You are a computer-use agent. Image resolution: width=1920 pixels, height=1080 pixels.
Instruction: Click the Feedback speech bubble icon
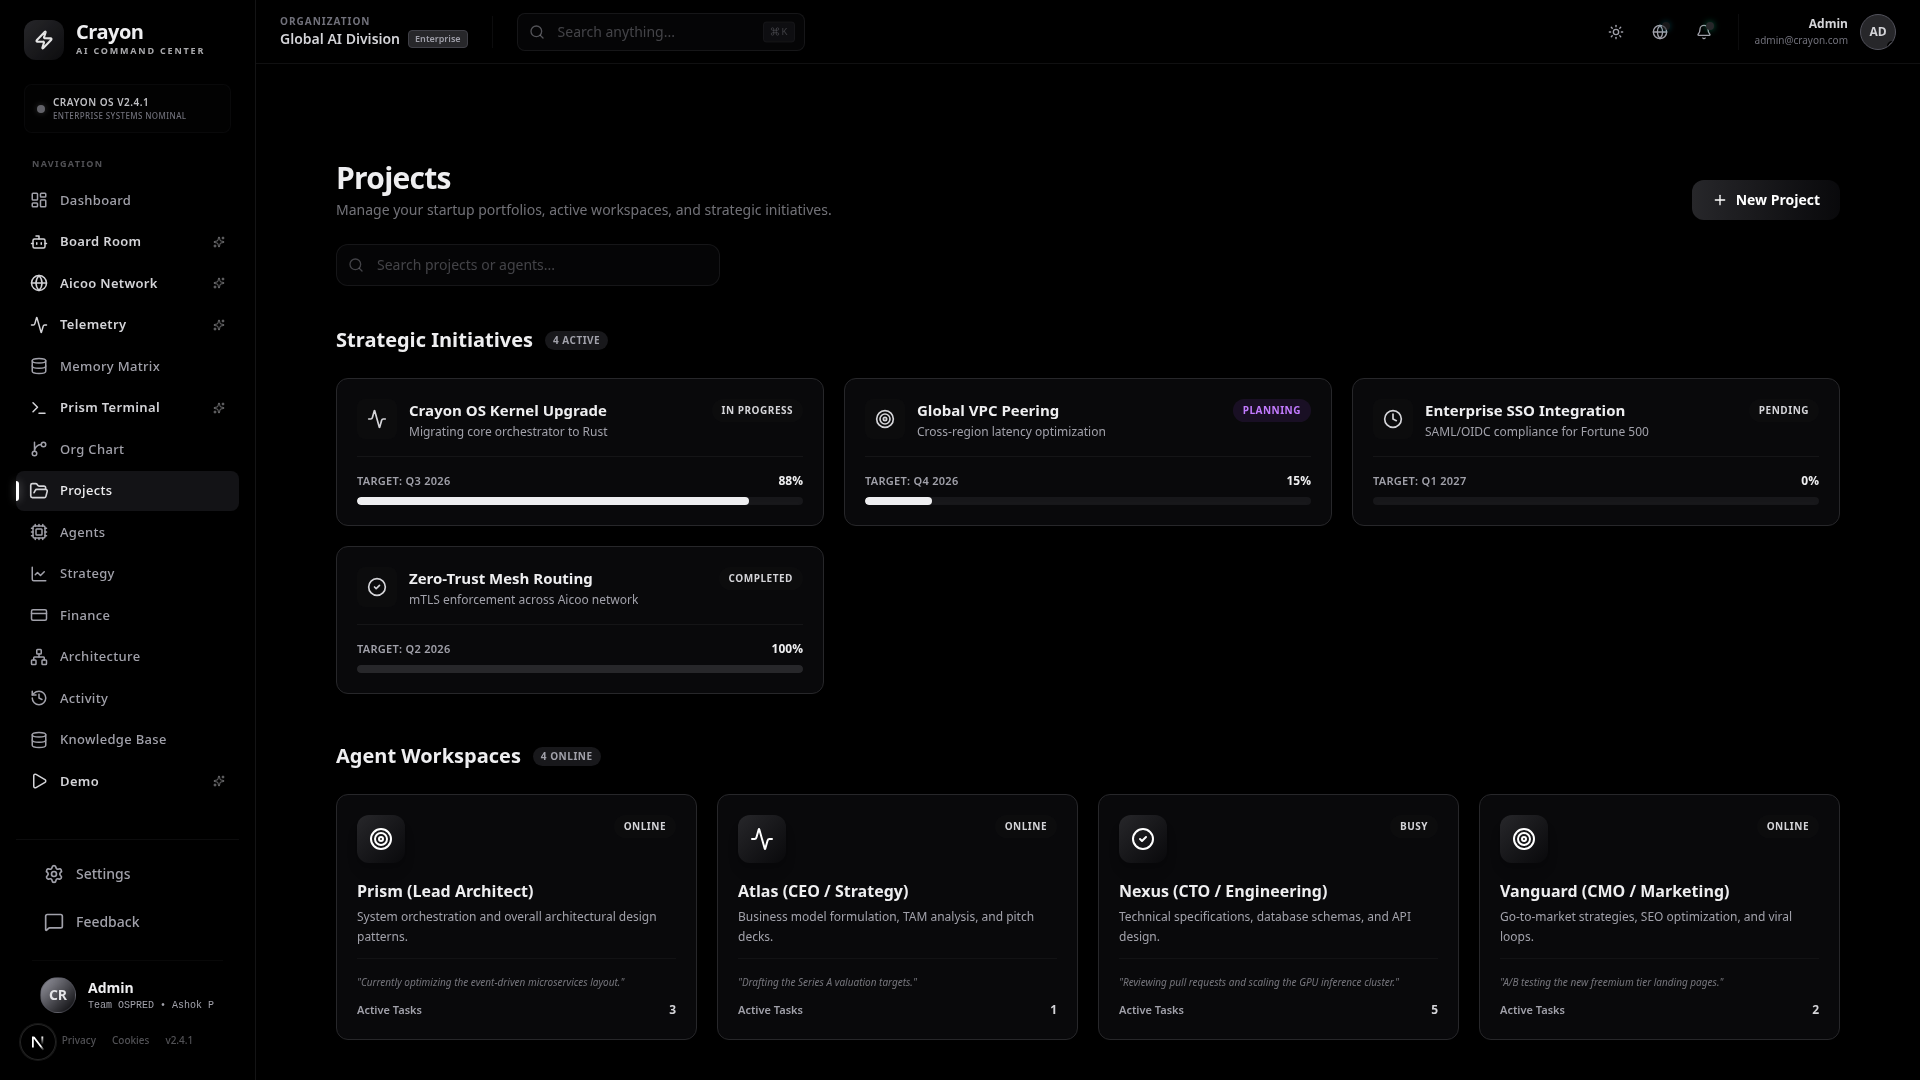pyautogui.click(x=54, y=922)
